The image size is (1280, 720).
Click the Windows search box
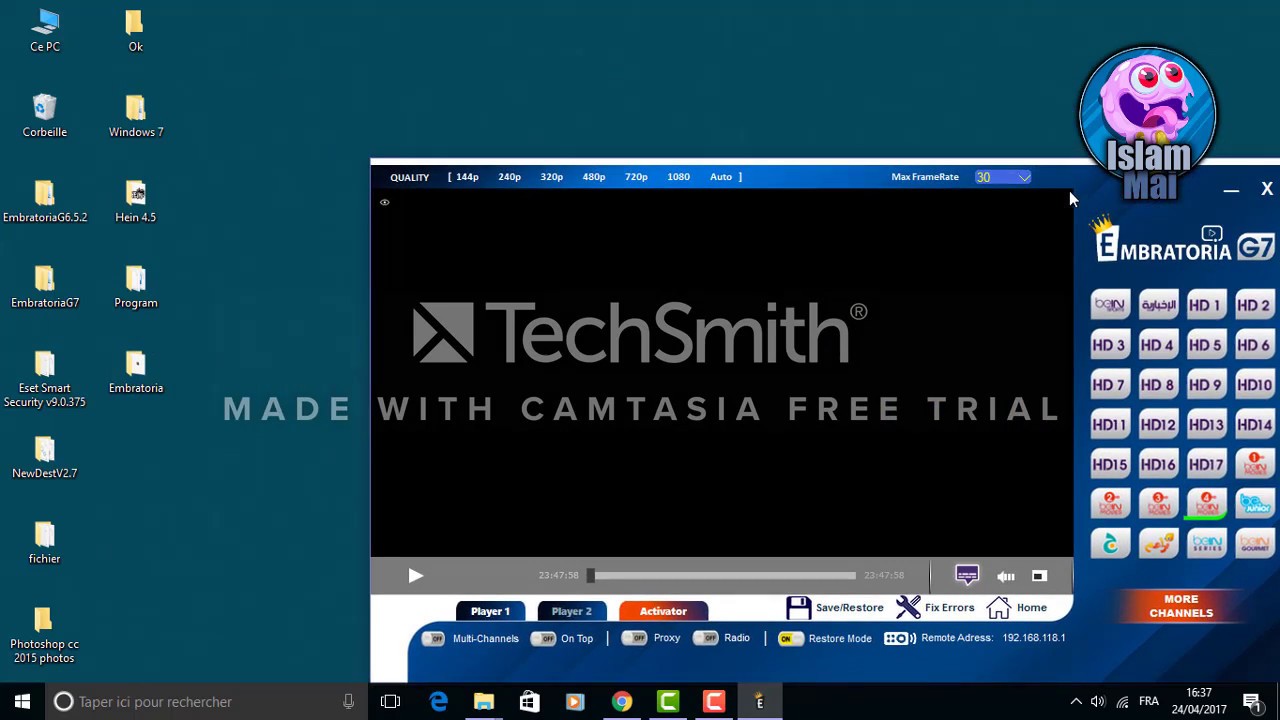click(x=205, y=702)
